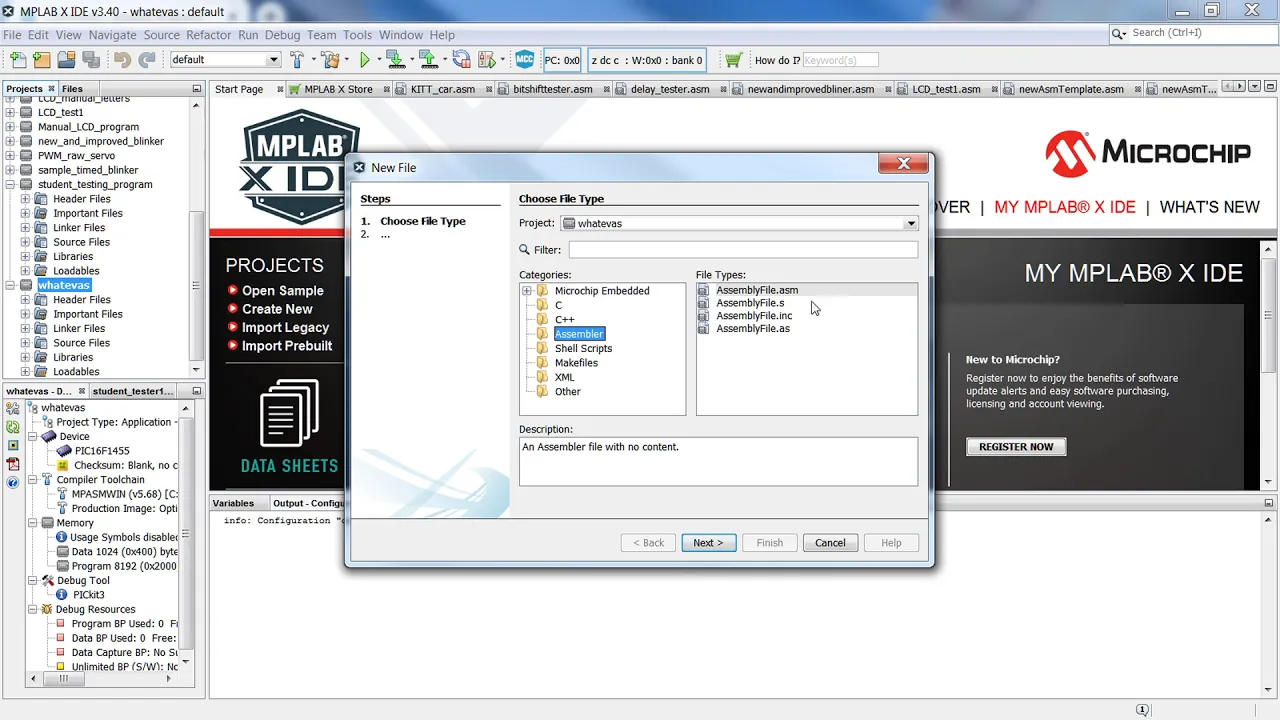Click the Undo arrow icon
This screenshot has height=720, width=1280.
click(x=122, y=60)
